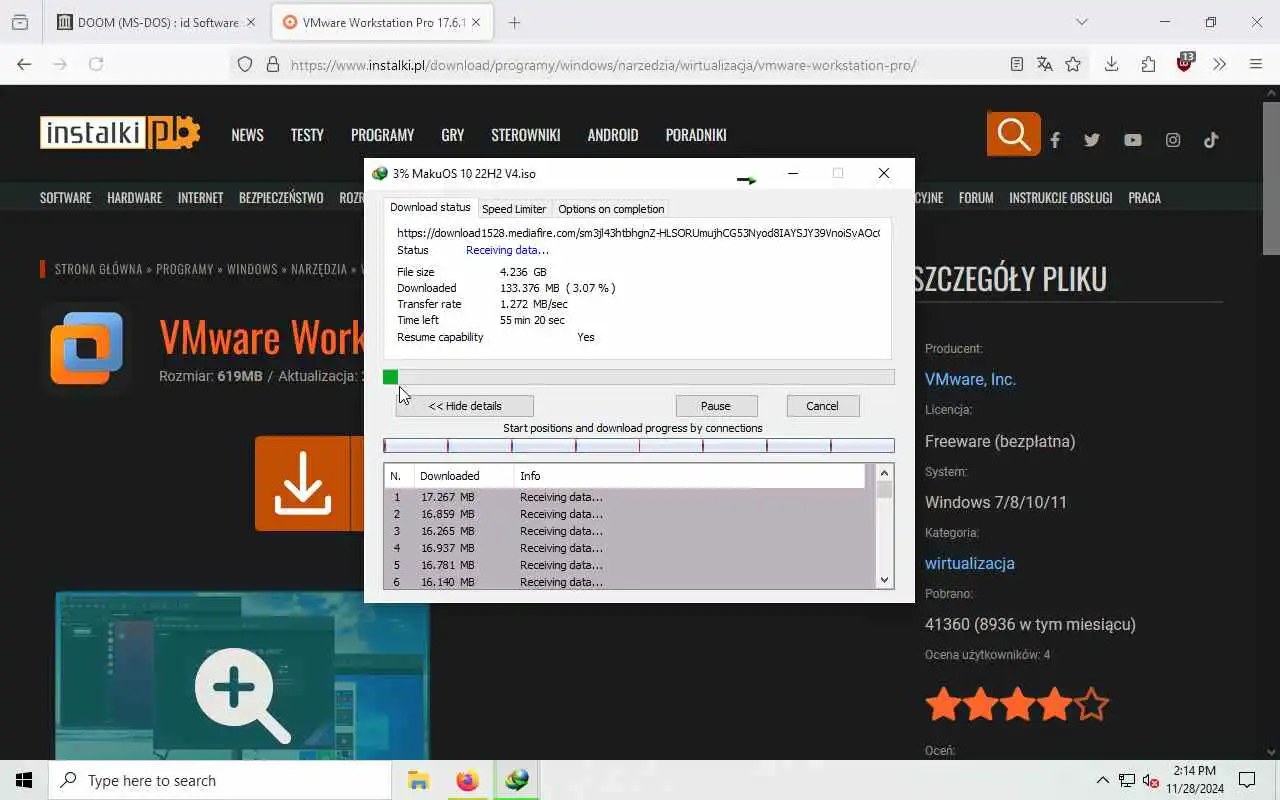The image size is (1280, 800).
Task: Open the extensions puzzle icon
Action: point(1148,64)
